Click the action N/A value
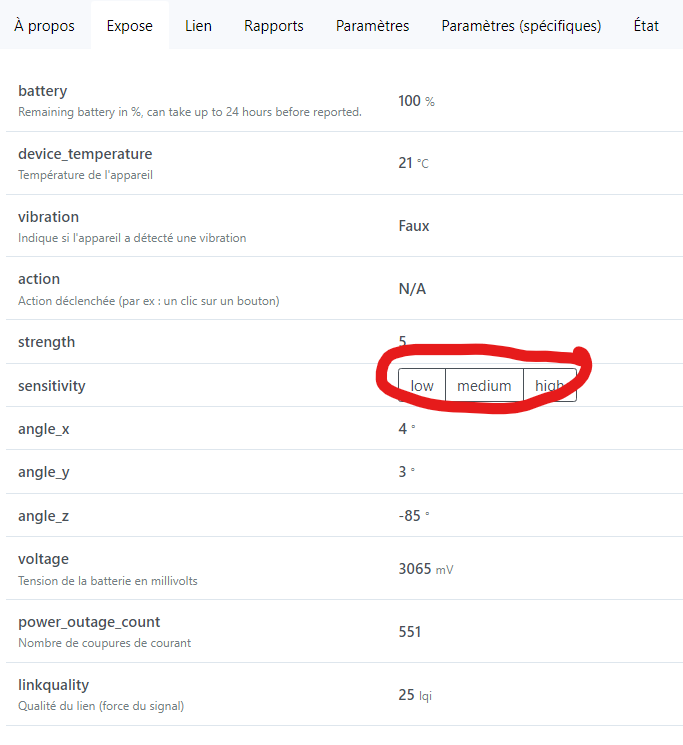 point(412,289)
